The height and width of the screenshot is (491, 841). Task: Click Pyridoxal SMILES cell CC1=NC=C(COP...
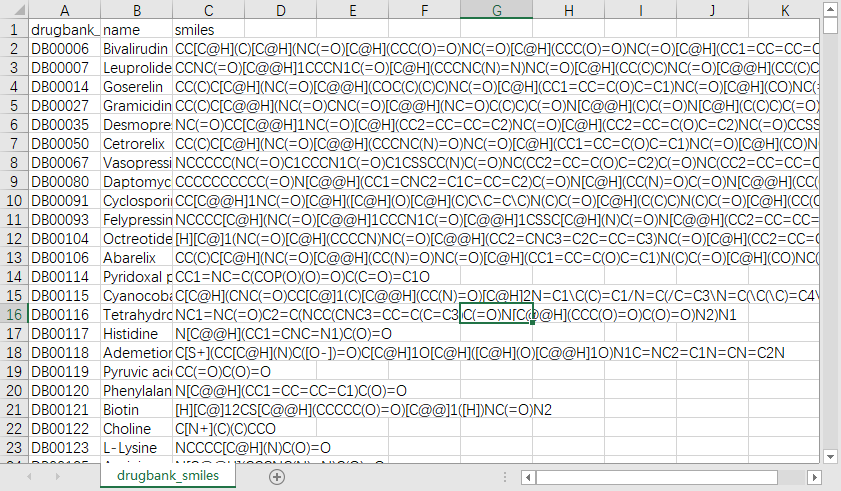point(209,277)
